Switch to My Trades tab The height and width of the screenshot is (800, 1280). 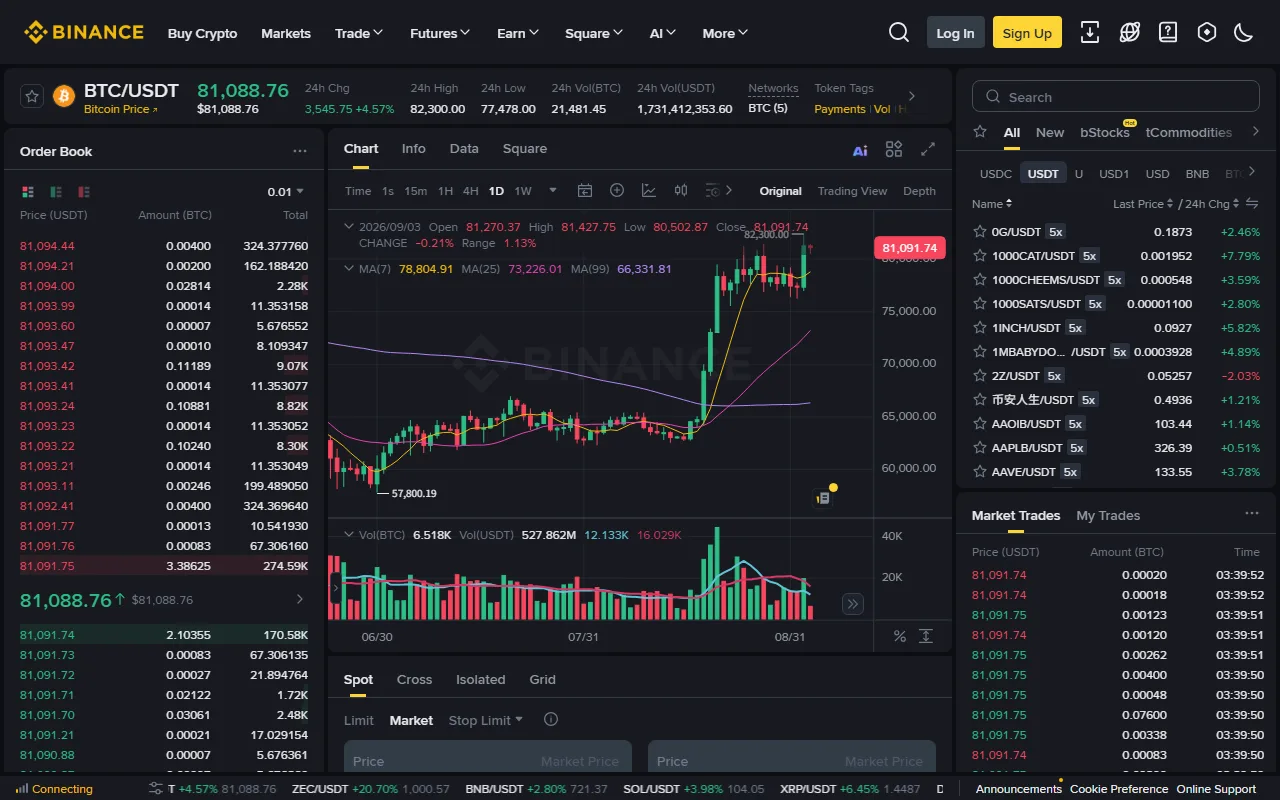tap(1108, 516)
